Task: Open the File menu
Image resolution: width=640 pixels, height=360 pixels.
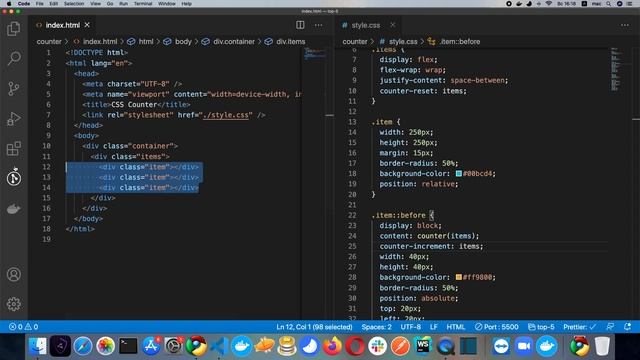Action: [x=40, y=4]
